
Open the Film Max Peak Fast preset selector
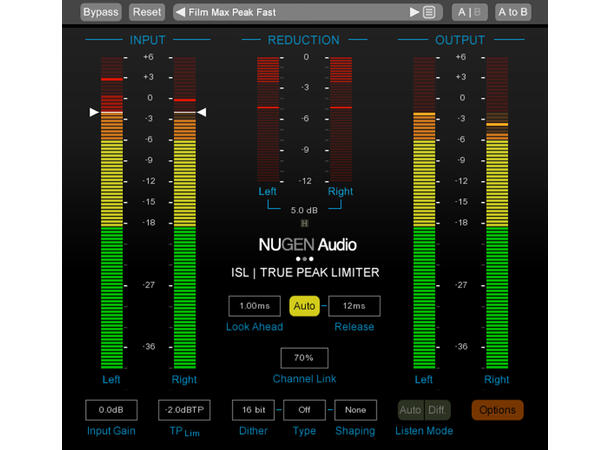tap(308, 12)
